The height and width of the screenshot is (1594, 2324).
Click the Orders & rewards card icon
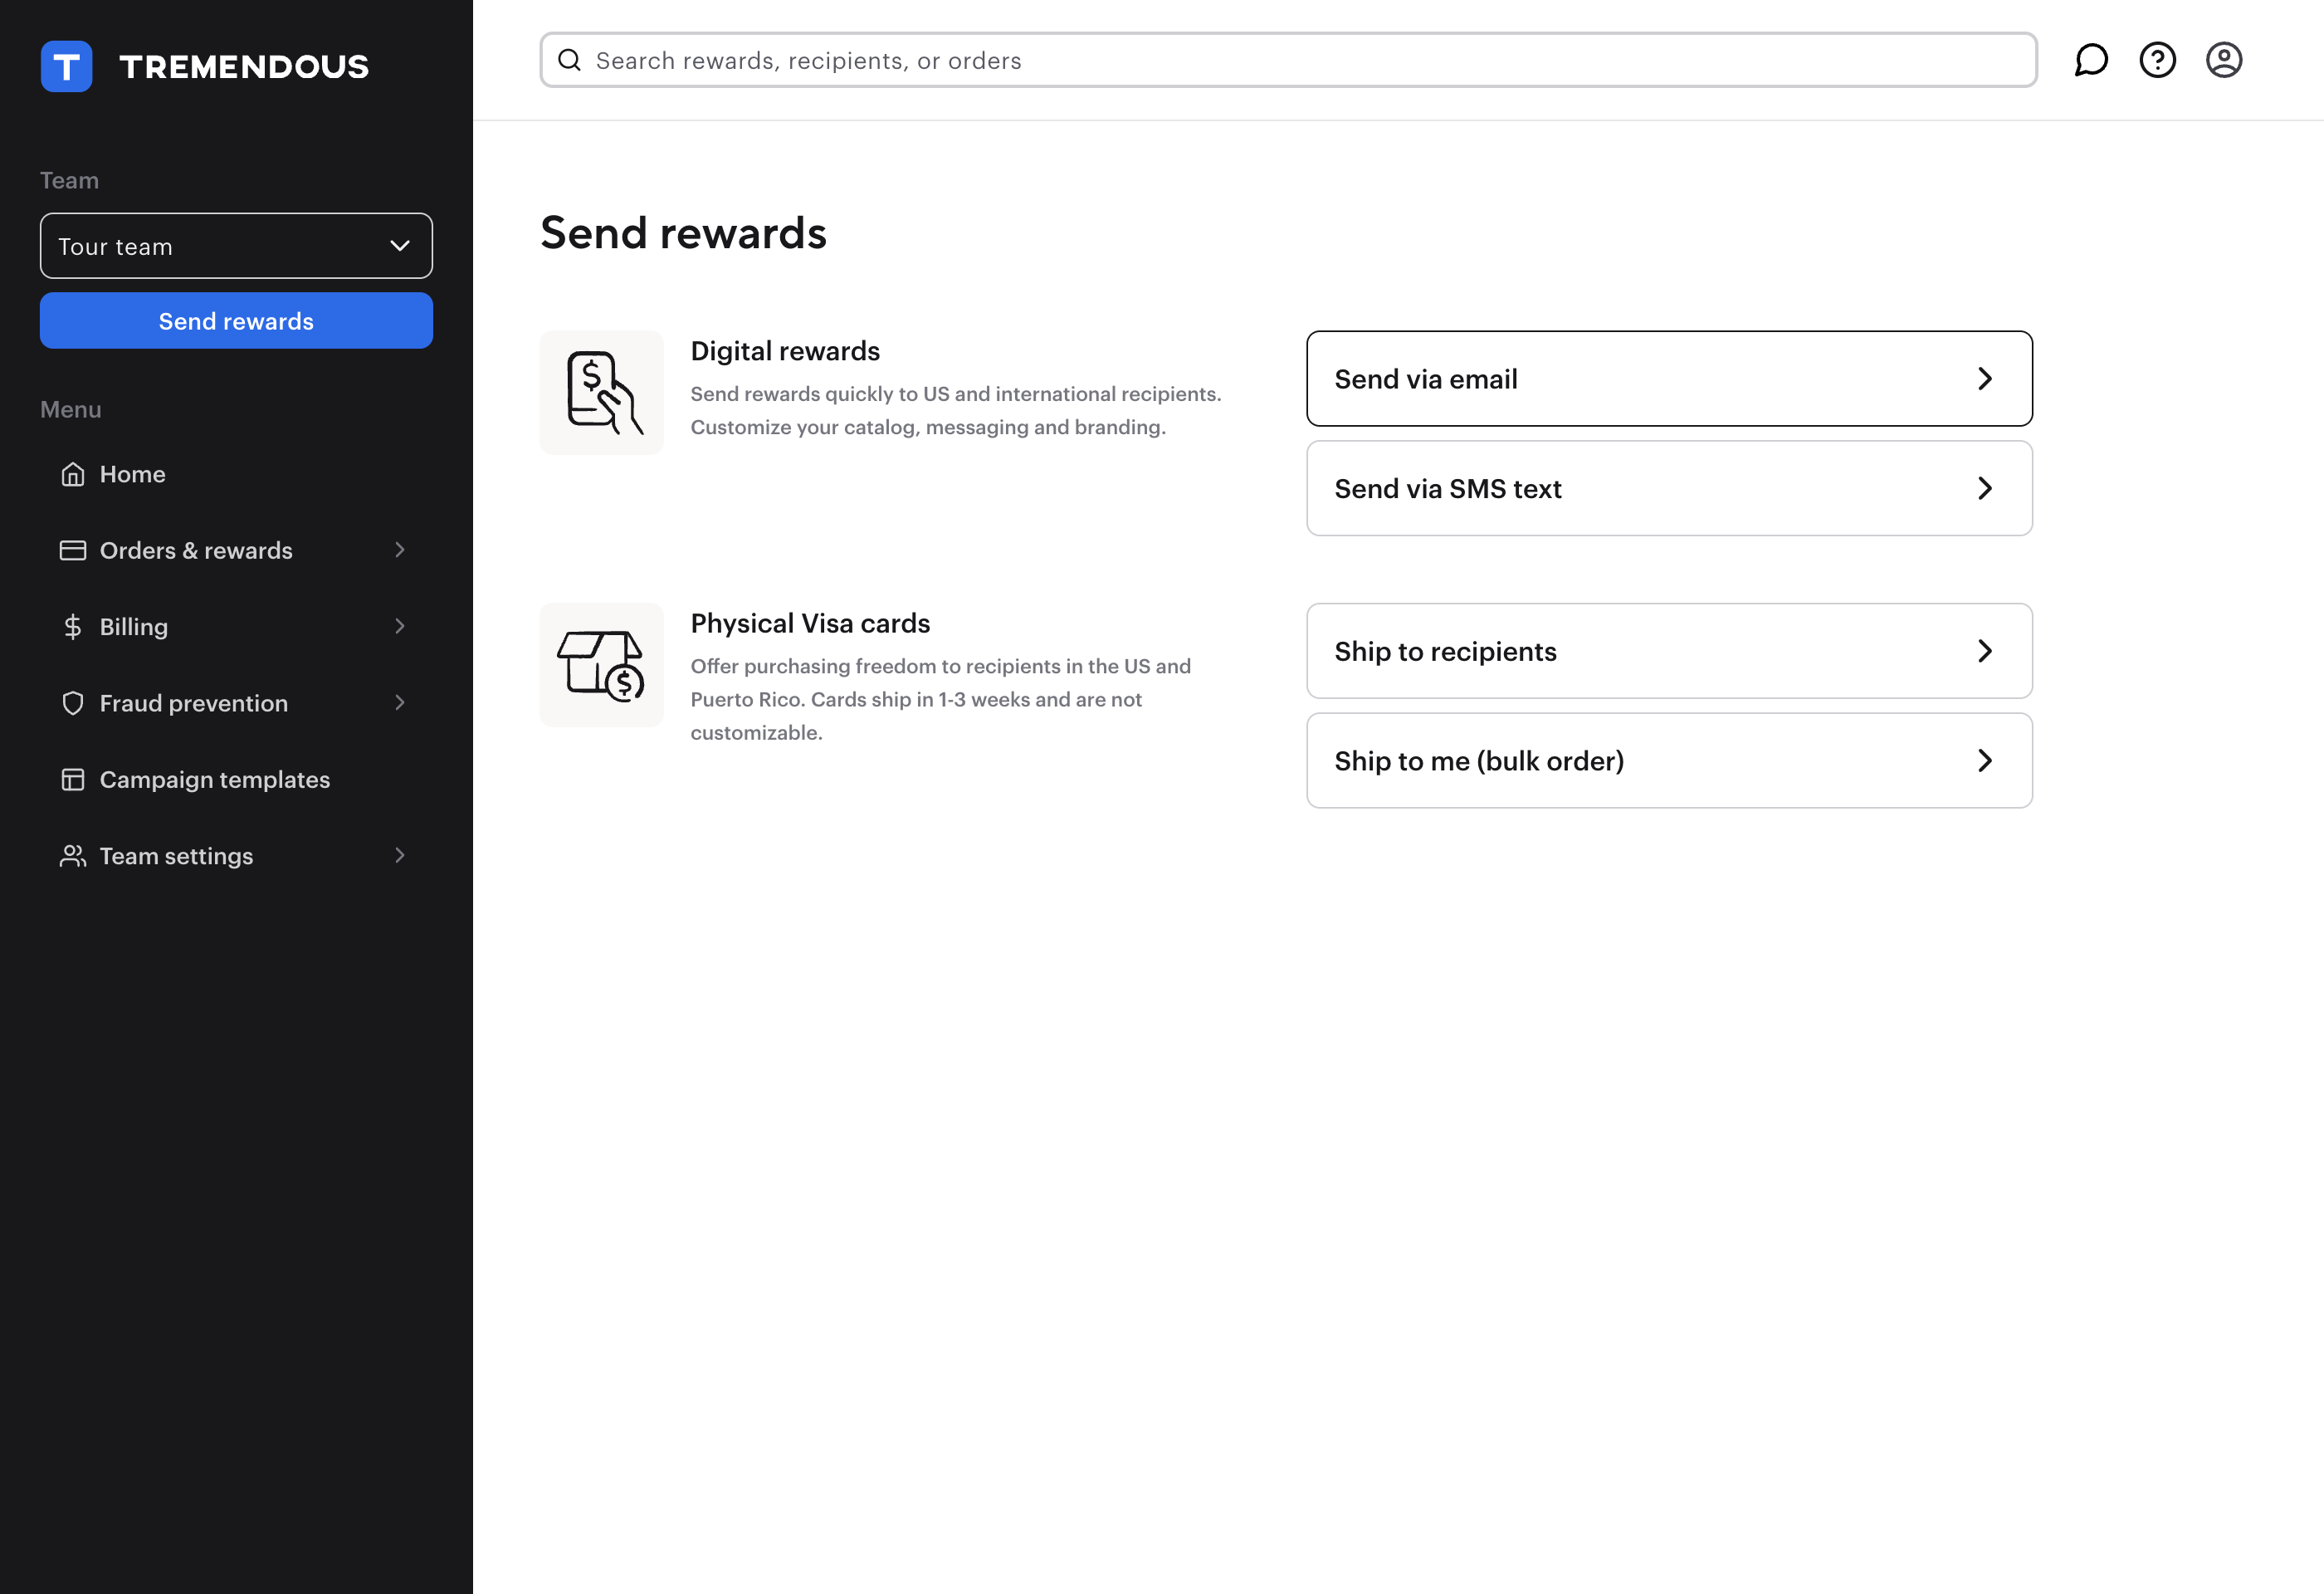(x=73, y=550)
